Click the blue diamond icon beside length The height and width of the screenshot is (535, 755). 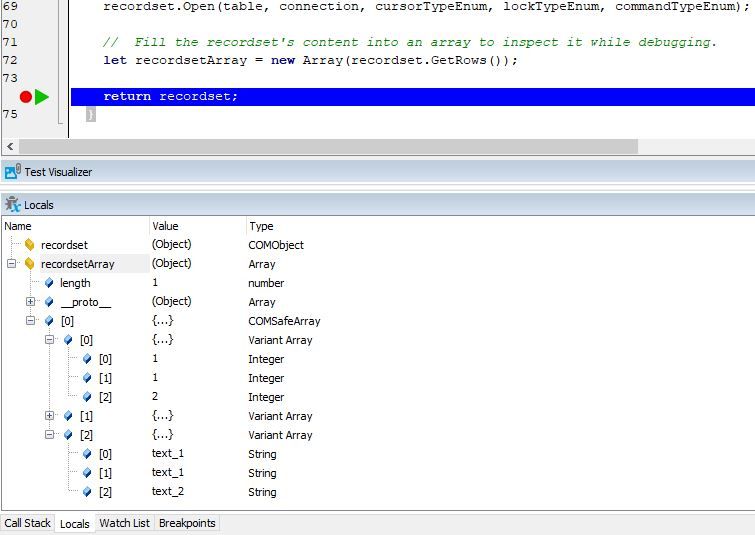coord(49,283)
